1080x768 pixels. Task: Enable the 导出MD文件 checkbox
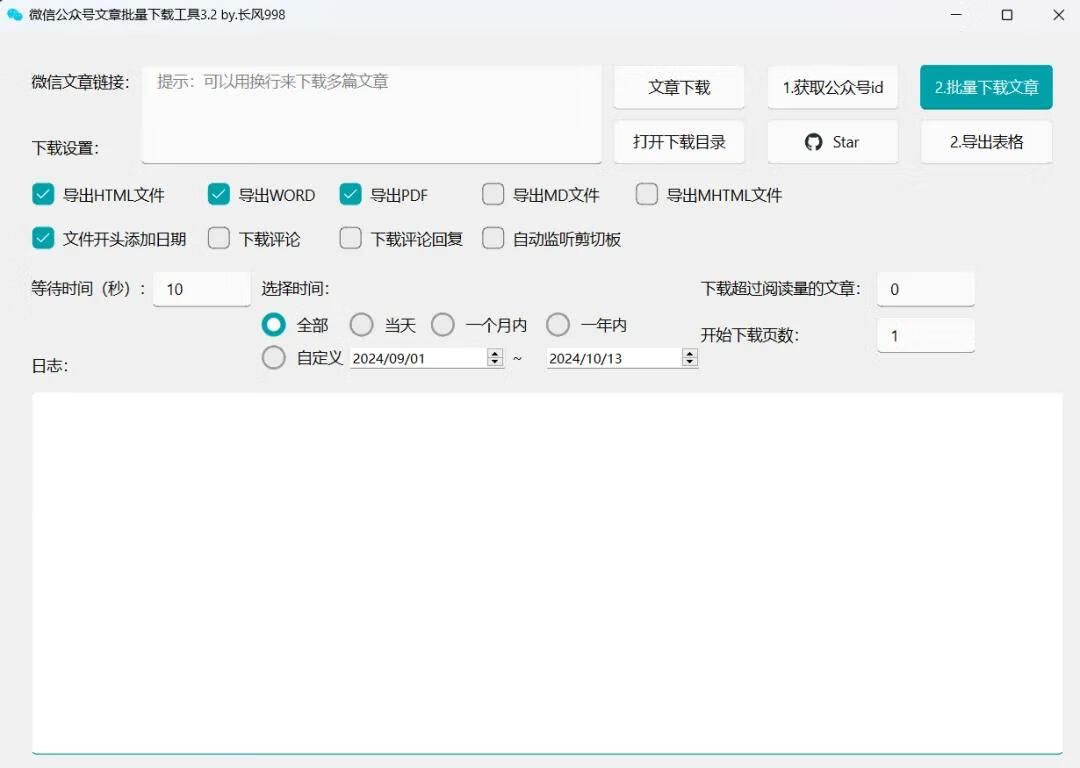[x=493, y=194]
